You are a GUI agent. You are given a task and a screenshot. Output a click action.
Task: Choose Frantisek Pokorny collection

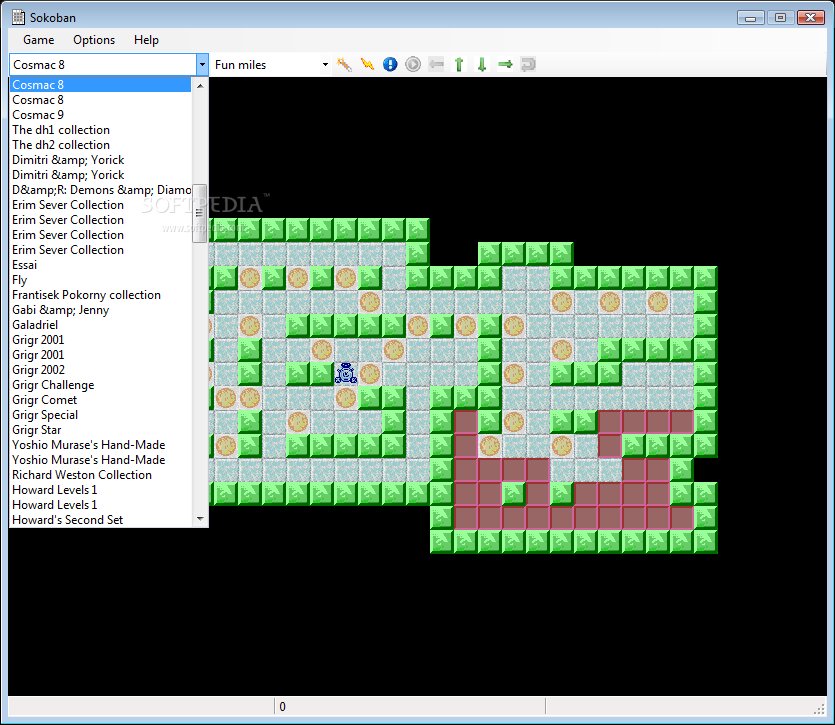(100, 295)
